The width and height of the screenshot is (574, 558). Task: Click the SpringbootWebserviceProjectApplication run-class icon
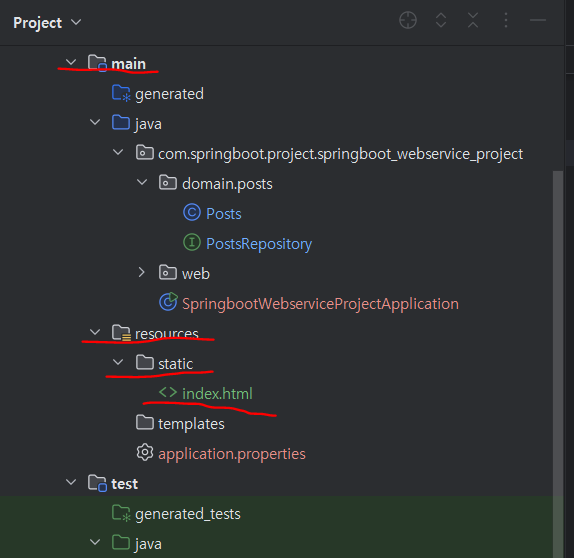point(168,302)
